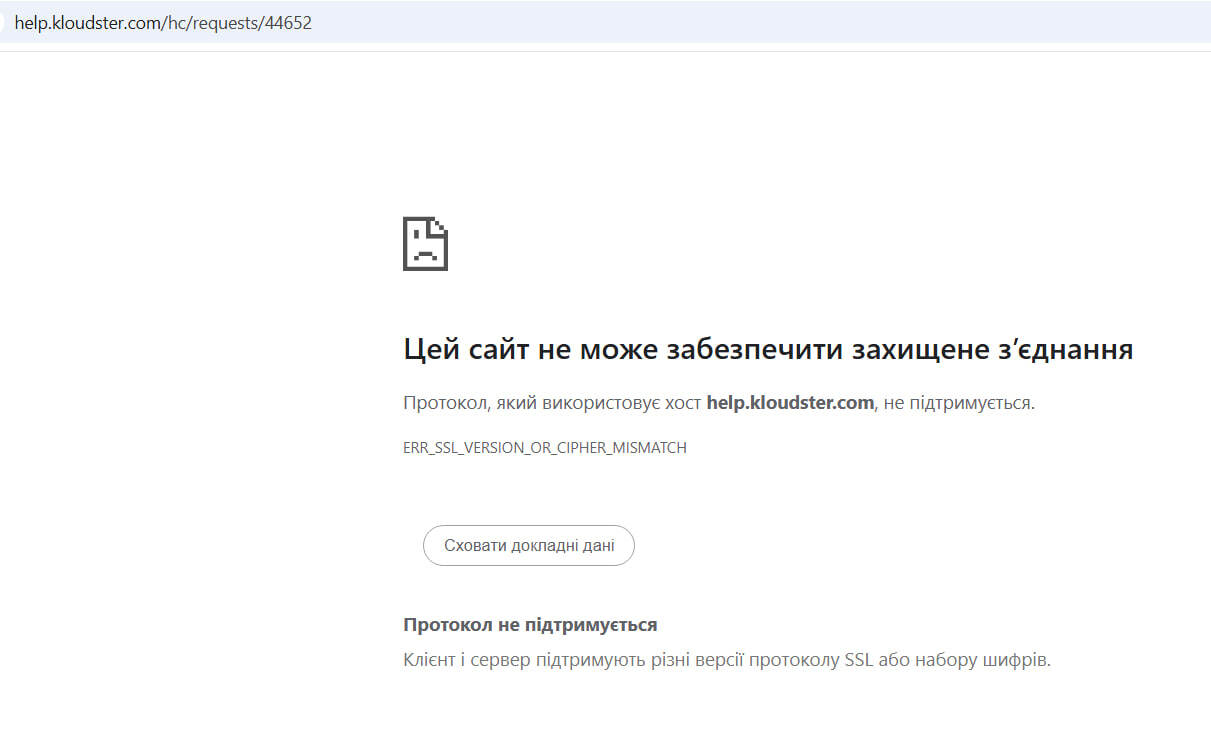Image resolution: width=1211 pixels, height=735 pixels.
Task: Click the sad page error icon
Action: click(x=425, y=243)
